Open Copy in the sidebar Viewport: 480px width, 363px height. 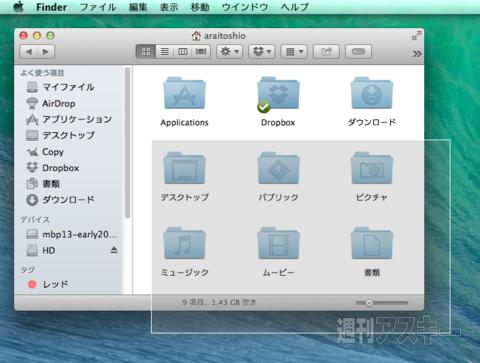[x=45, y=152]
